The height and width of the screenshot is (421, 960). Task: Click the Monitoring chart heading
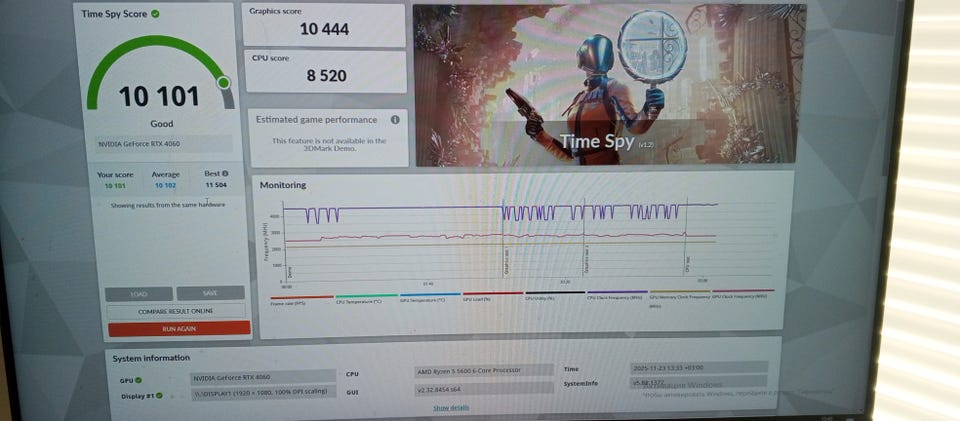[x=283, y=185]
